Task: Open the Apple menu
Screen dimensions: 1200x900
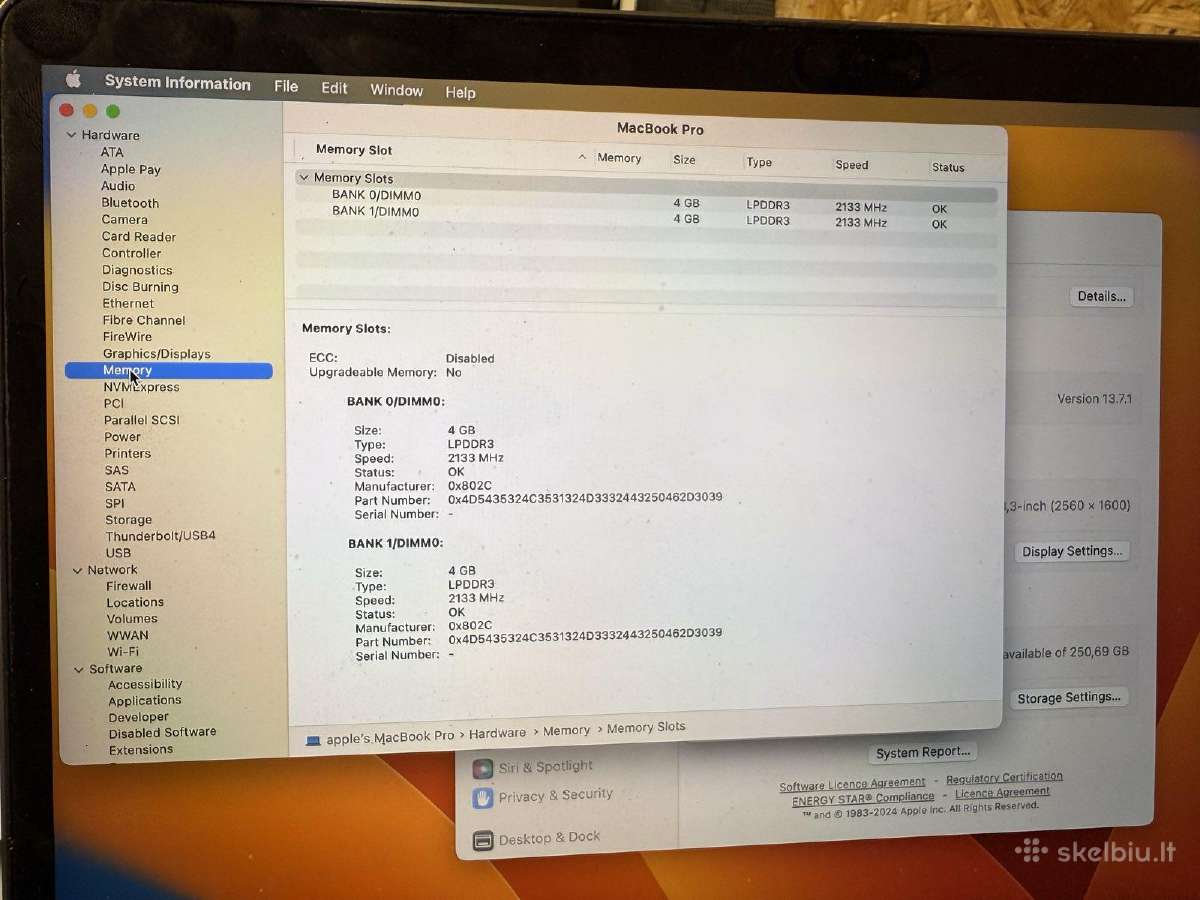Action: [x=72, y=79]
